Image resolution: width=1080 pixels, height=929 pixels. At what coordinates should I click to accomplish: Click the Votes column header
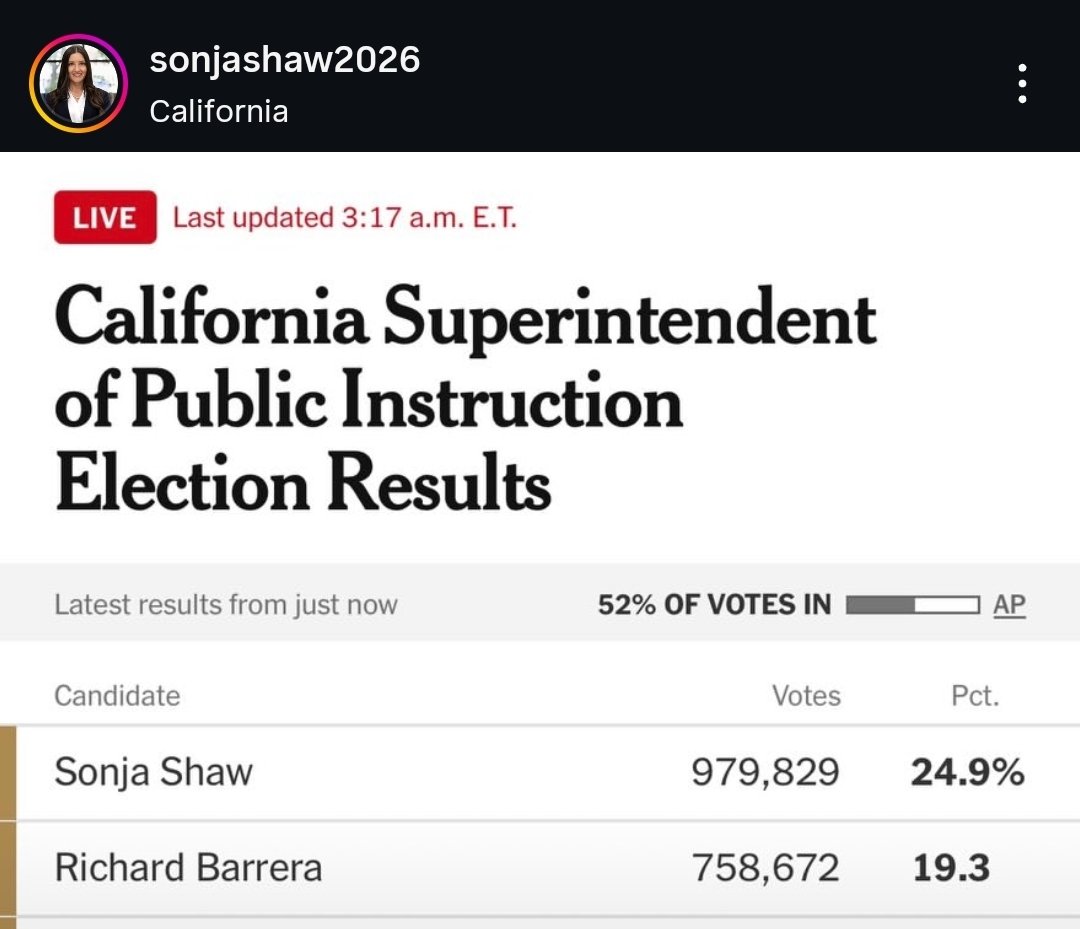coord(807,696)
